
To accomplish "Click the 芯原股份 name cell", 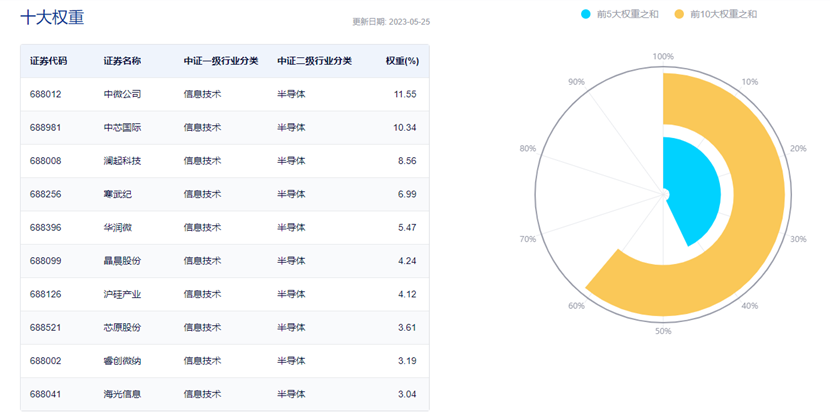I will tap(122, 328).
